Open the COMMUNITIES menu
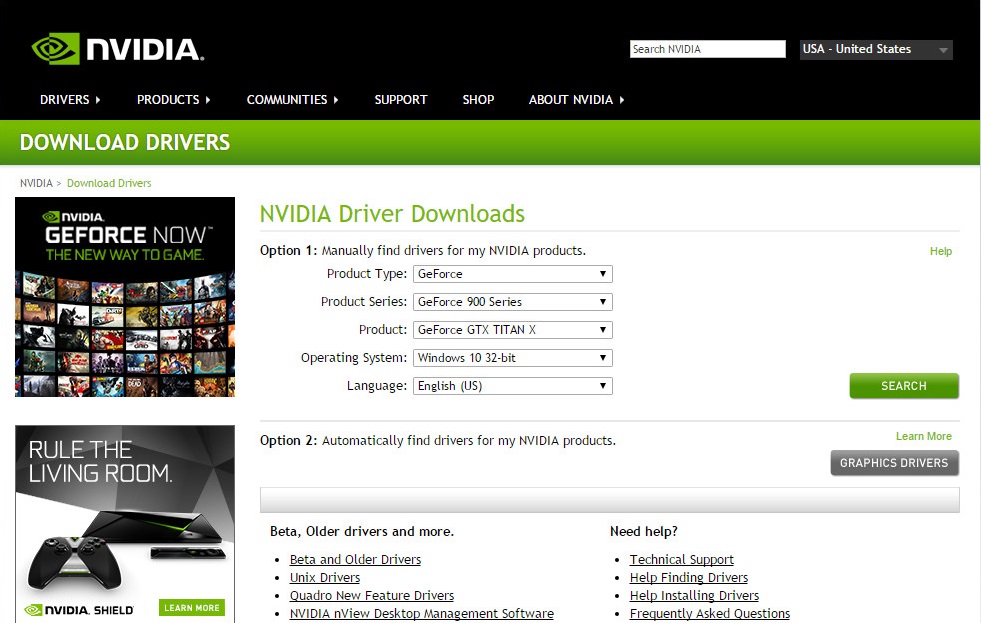The image size is (981, 623). click(287, 99)
